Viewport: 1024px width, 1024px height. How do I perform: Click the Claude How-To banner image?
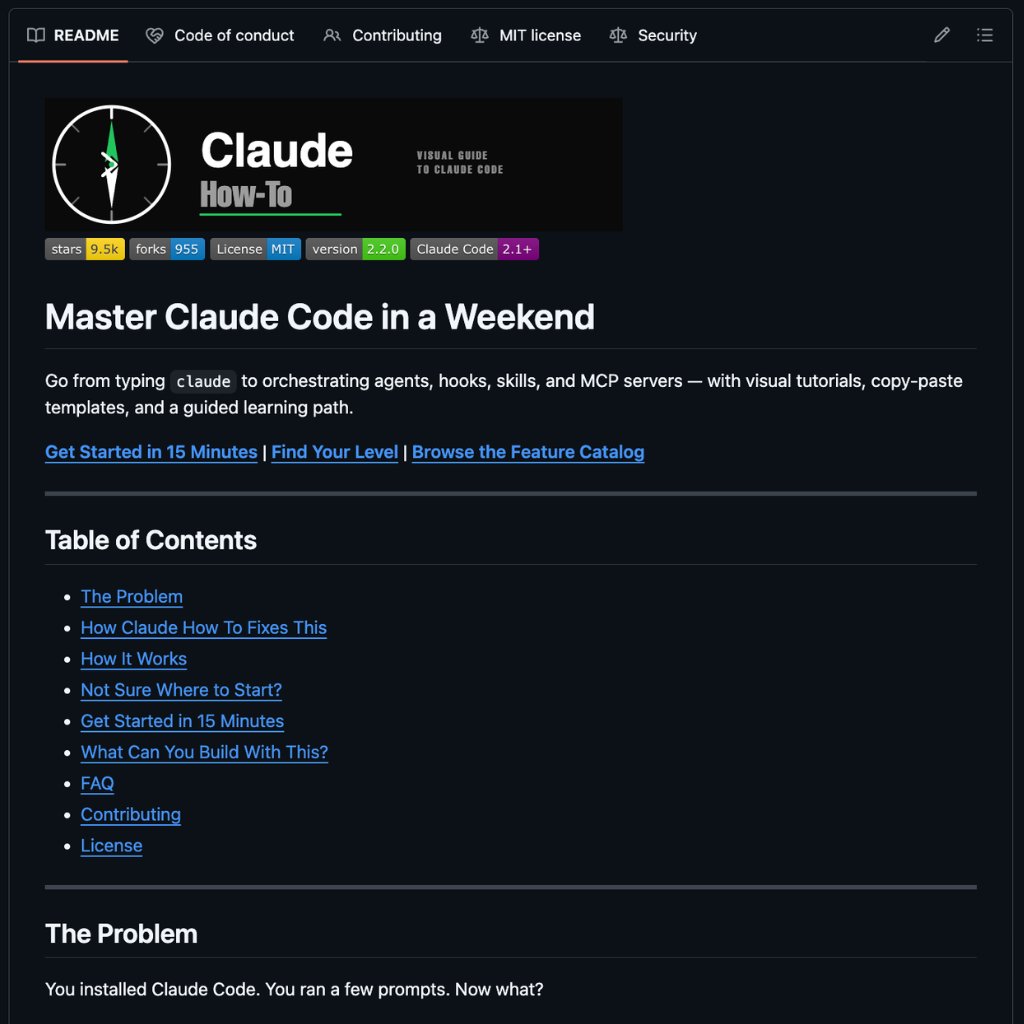333,165
